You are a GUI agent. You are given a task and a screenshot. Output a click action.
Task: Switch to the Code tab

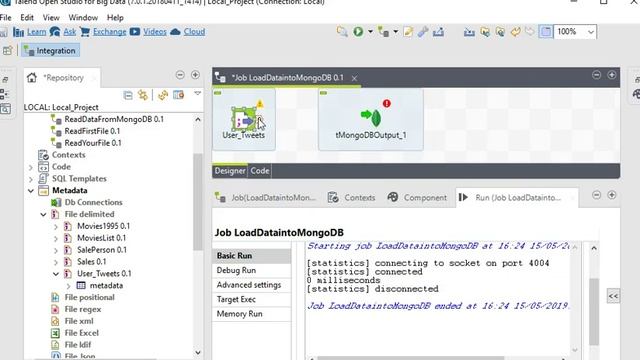260,171
